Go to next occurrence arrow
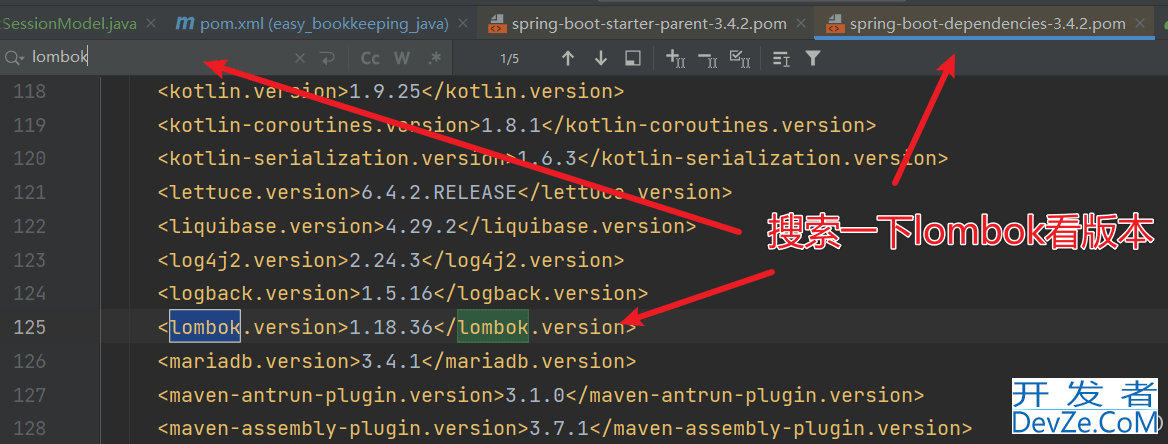The image size is (1168, 444). click(x=600, y=58)
